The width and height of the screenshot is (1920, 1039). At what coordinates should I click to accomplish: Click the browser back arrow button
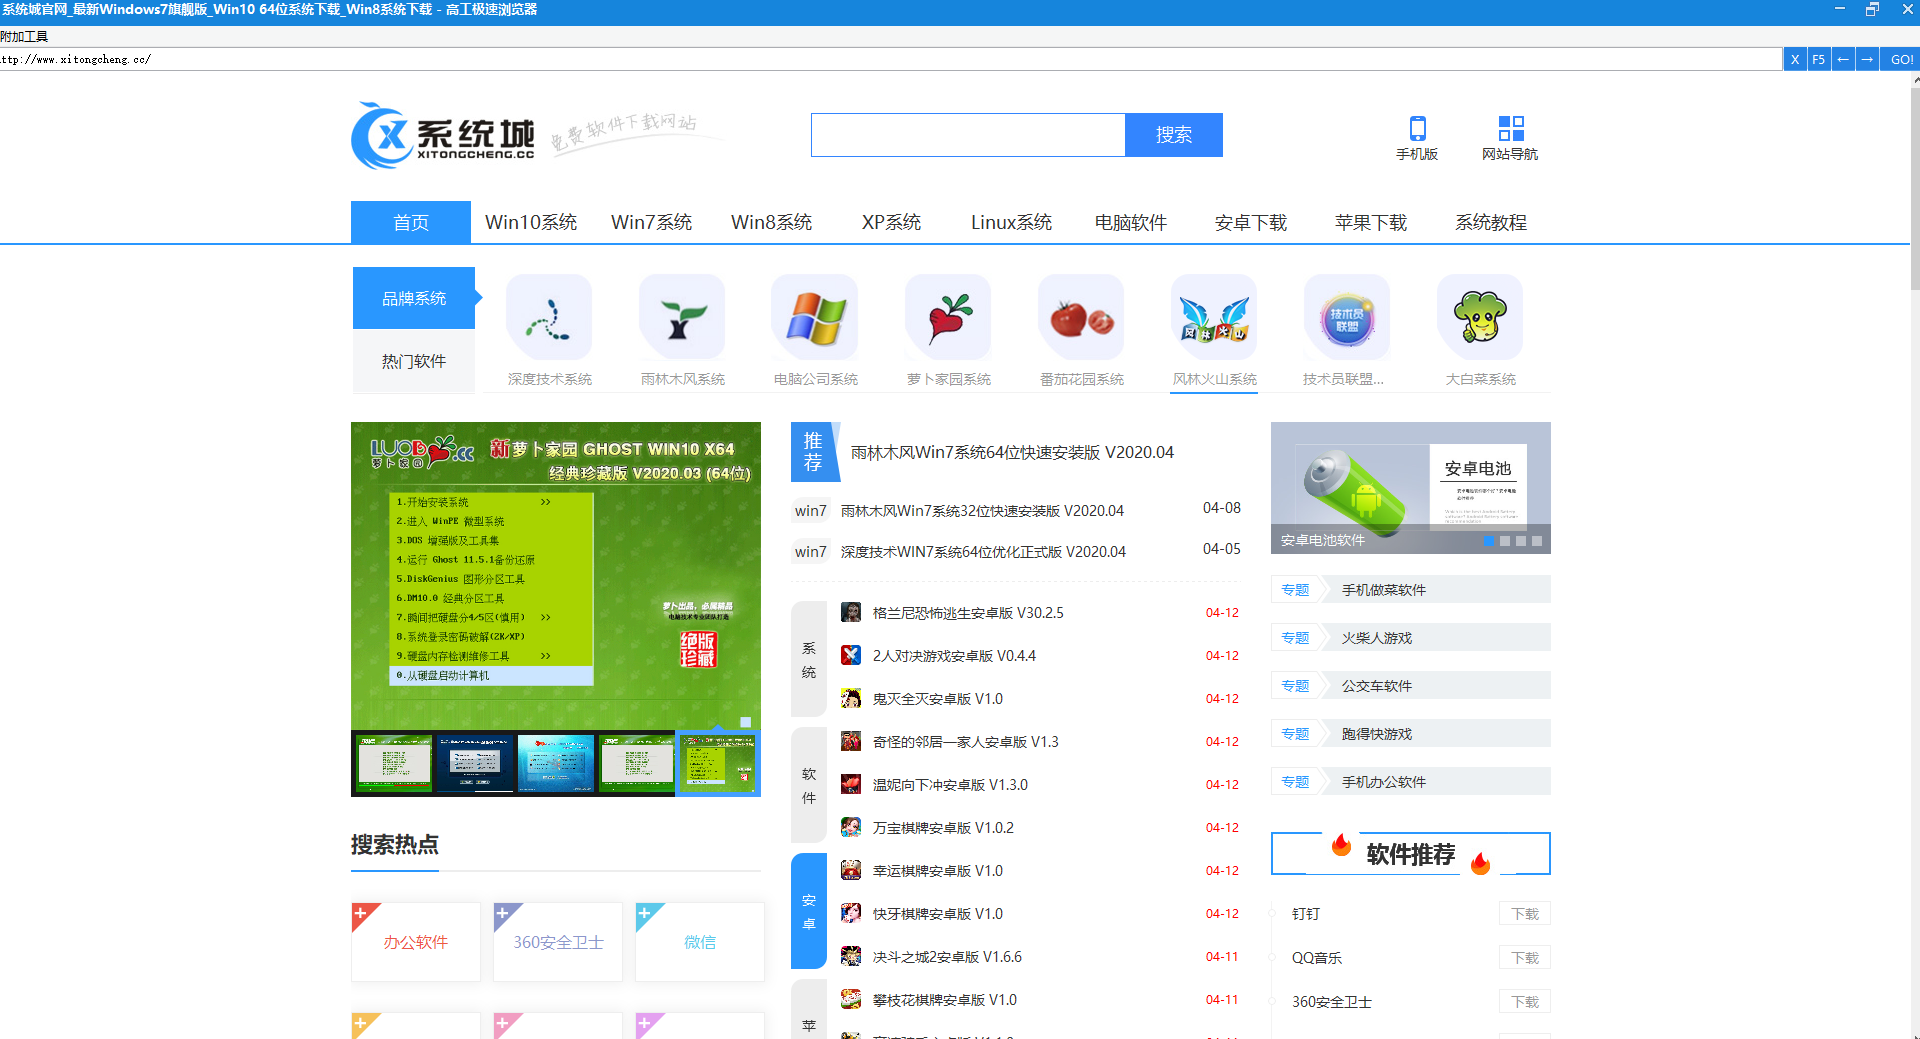[1843, 59]
